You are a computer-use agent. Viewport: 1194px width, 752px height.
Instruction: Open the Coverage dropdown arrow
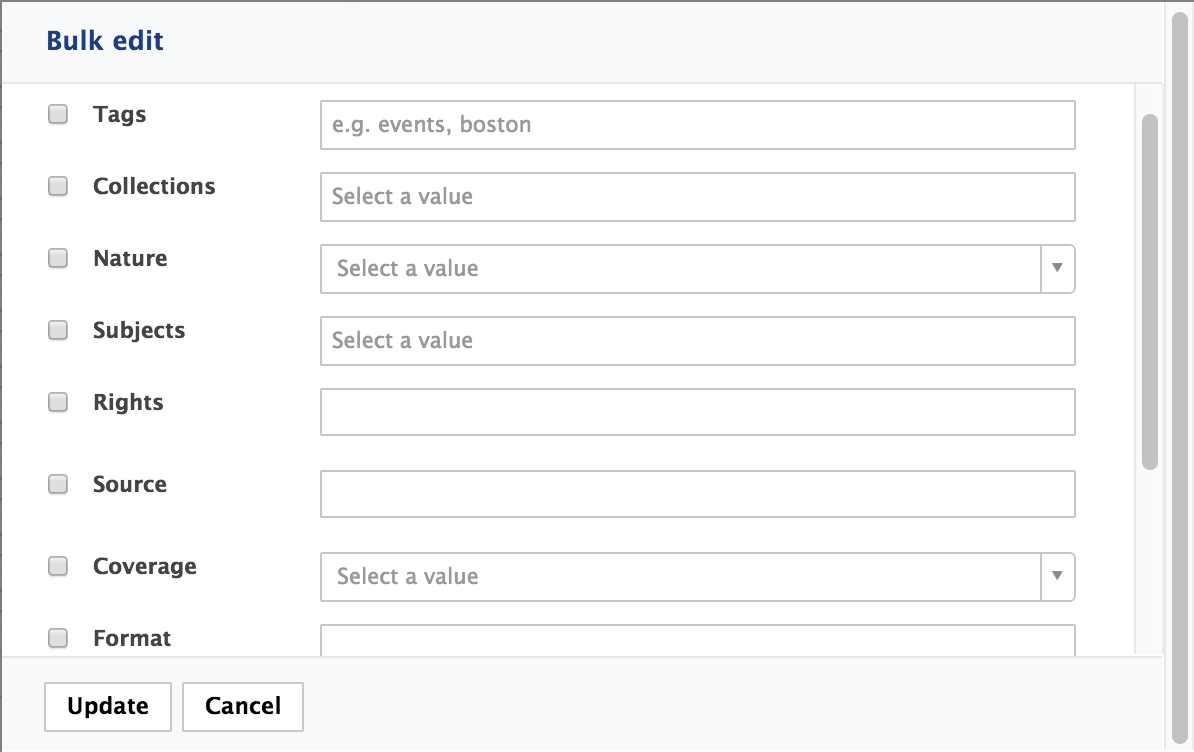tap(1057, 576)
